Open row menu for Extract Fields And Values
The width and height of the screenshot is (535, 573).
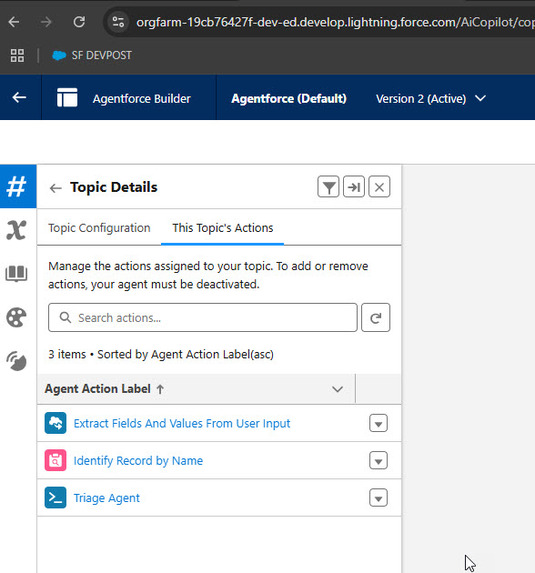[x=378, y=423]
